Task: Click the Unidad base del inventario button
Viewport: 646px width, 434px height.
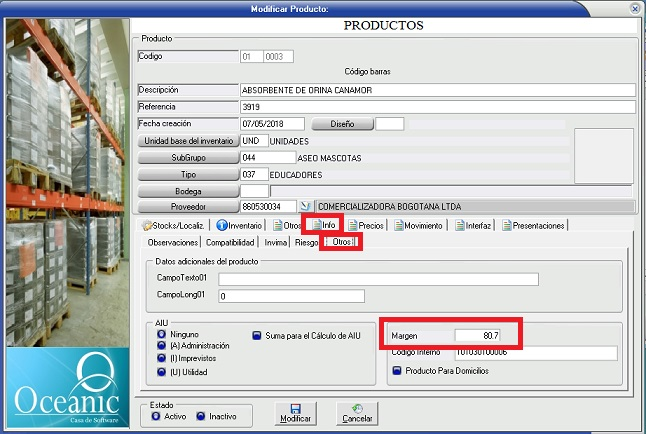Action: (187, 141)
